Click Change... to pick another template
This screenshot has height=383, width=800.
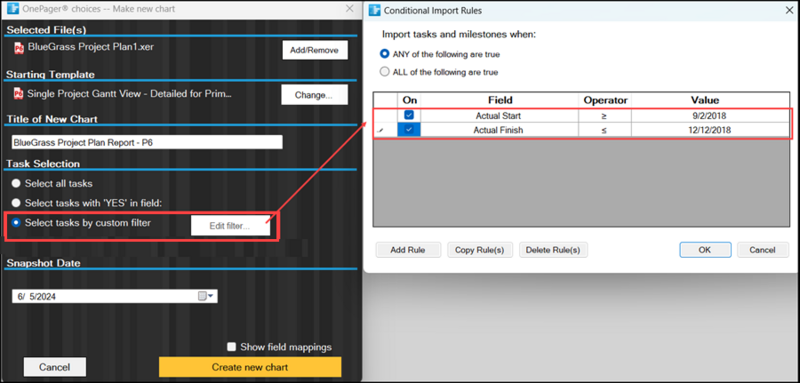pos(314,95)
